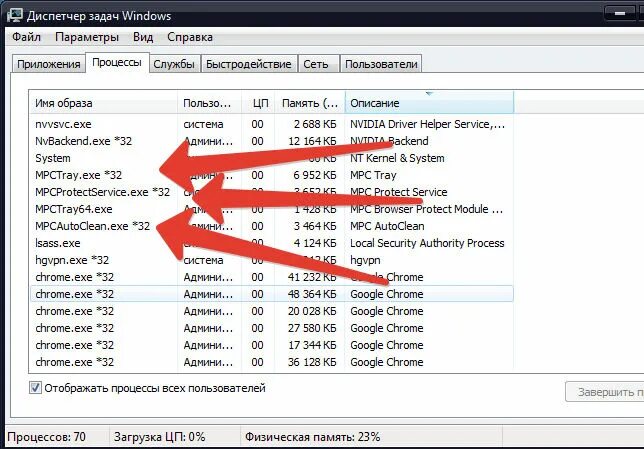
Task: Click the NT Kernel & System description
Action: click(397, 158)
